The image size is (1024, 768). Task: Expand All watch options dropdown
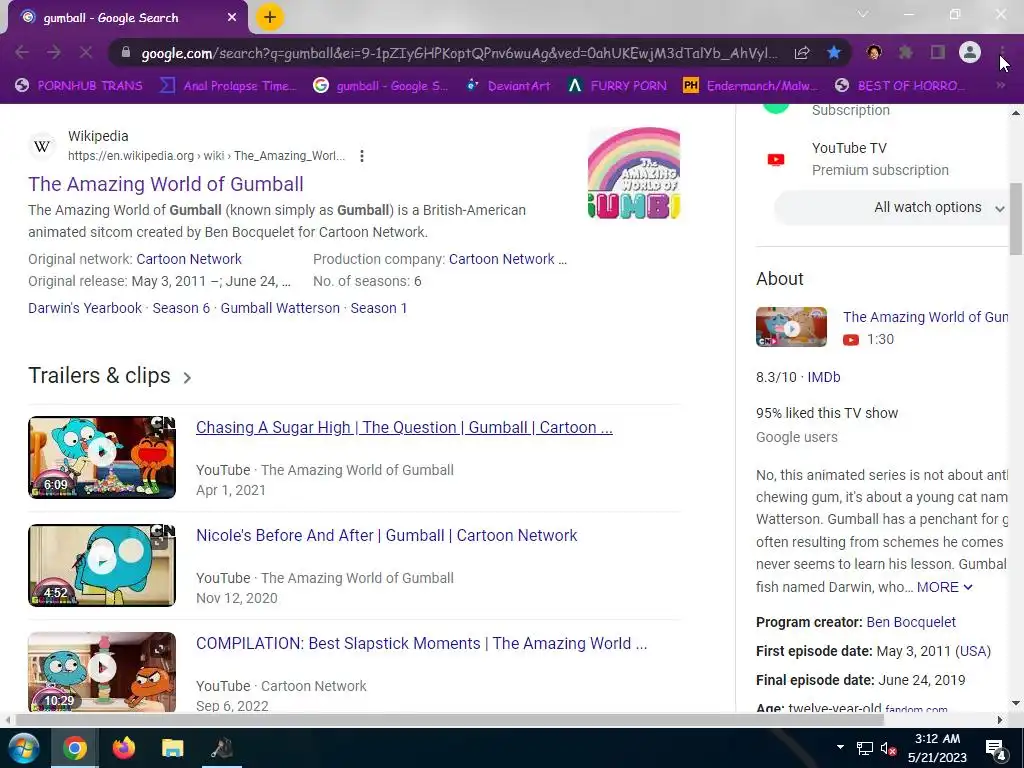(x=891, y=208)
